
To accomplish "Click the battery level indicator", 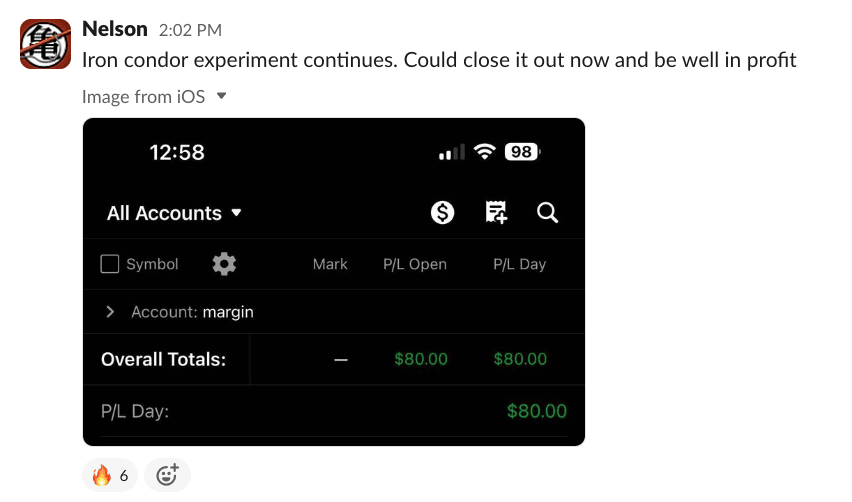I will [522, 152].
